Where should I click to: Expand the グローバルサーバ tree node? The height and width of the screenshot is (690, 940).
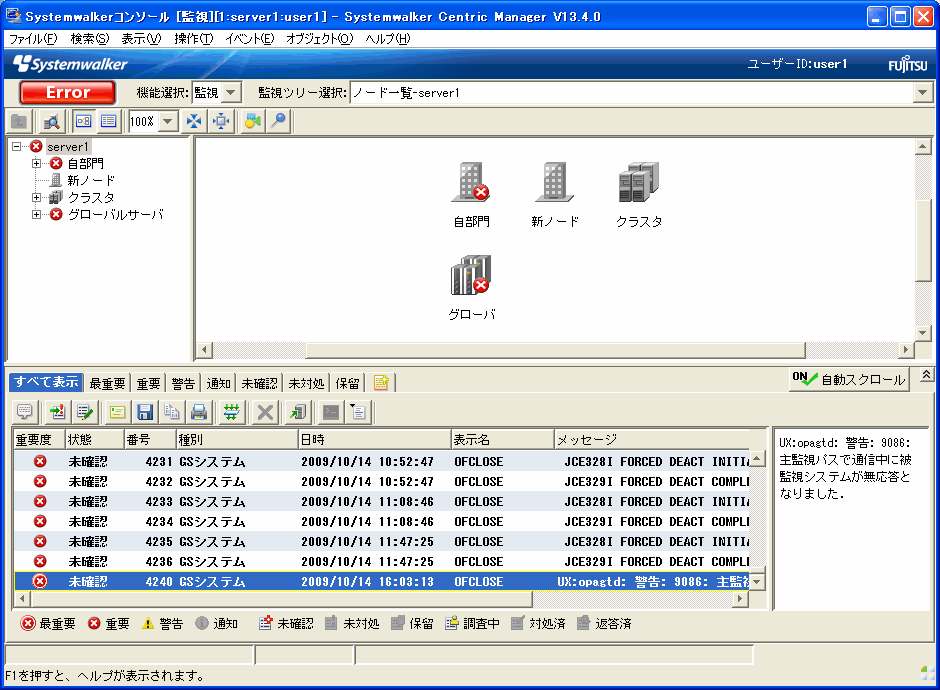coord(37,214)
